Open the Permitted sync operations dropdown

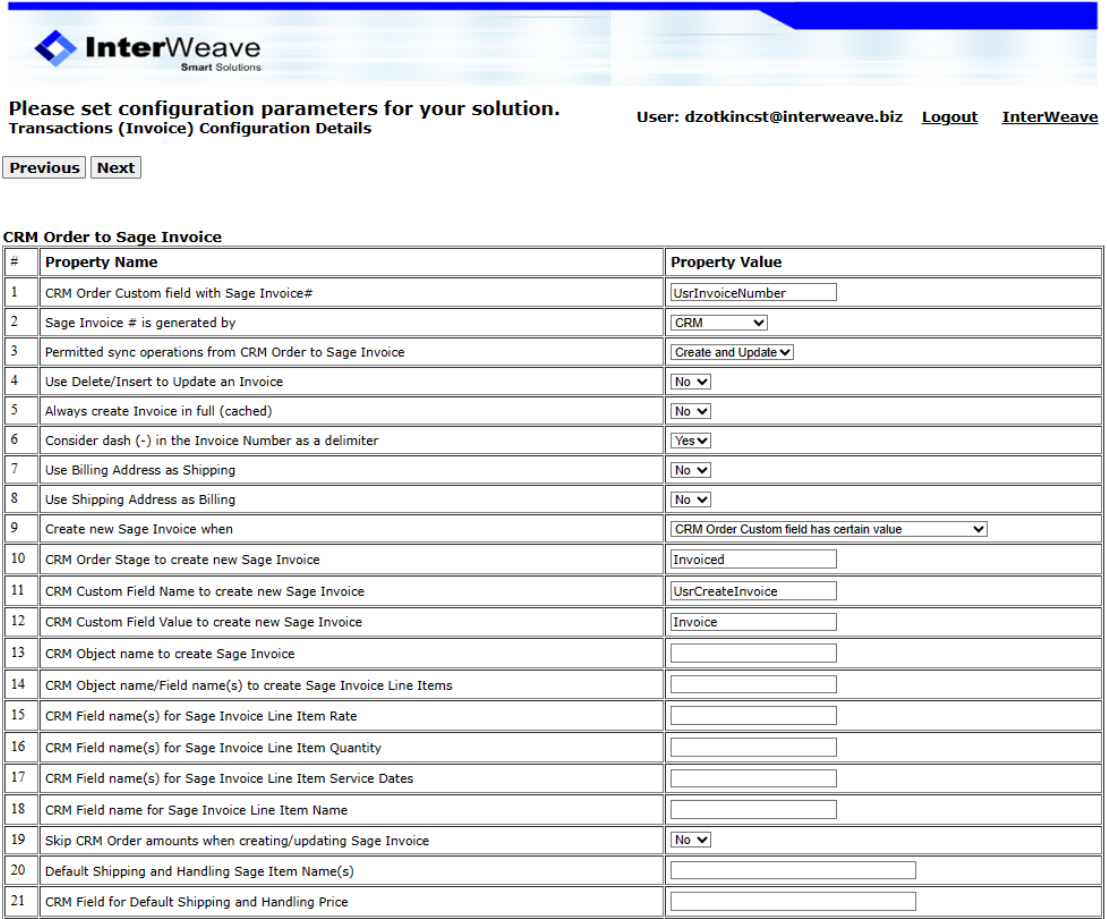[x=731, y=352]
